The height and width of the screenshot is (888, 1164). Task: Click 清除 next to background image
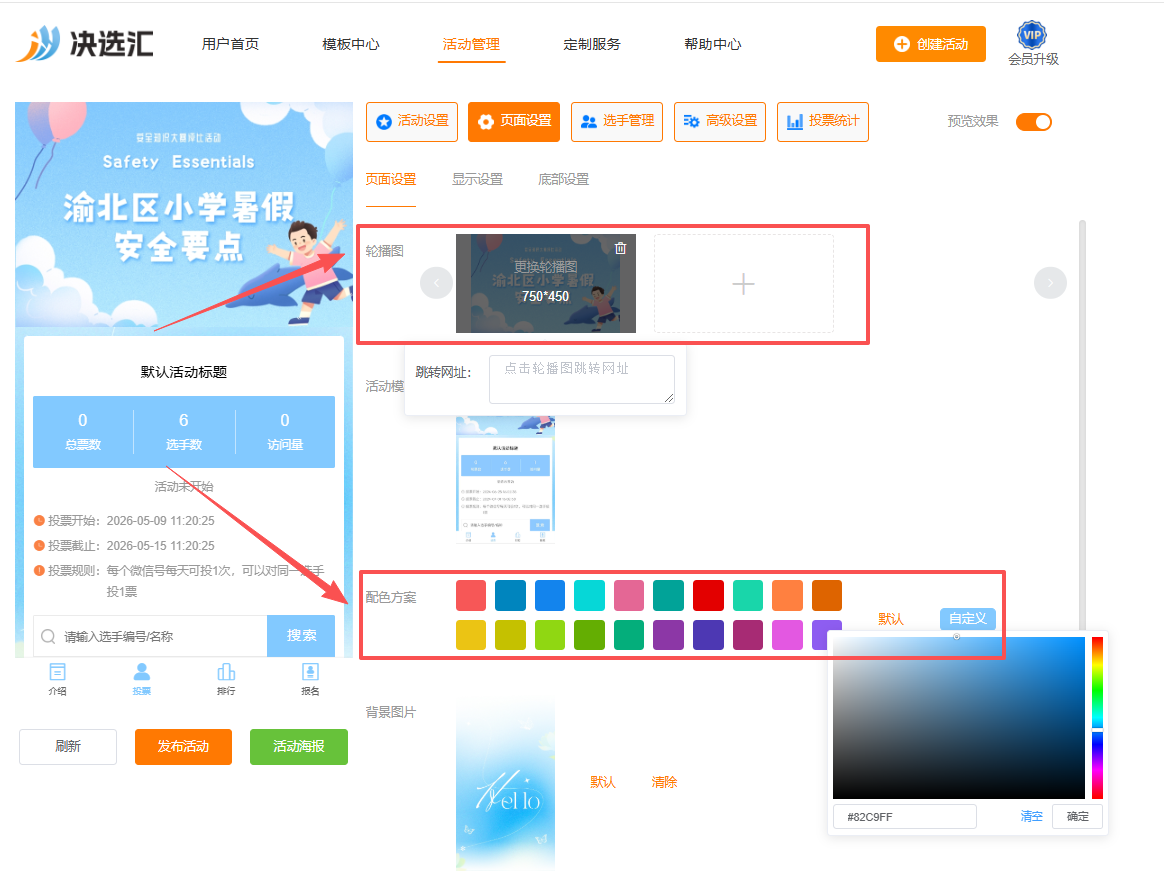point(664,782)
